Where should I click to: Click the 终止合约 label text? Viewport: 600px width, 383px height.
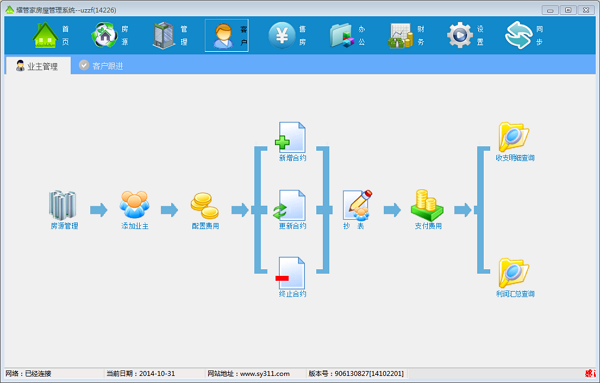pyautogui.click(x=292, y=294)
